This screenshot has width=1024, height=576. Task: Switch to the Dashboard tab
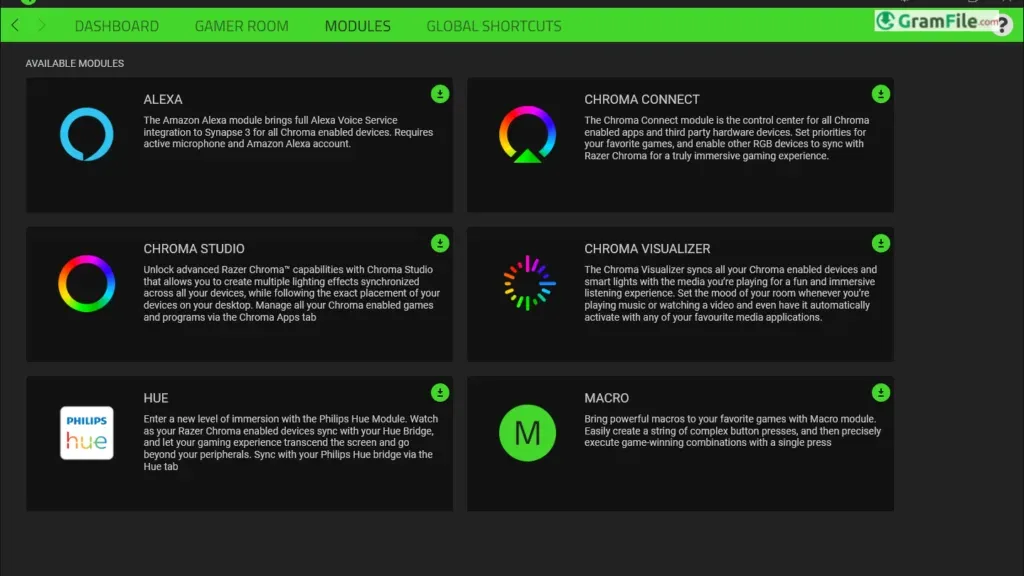pos(117,26)
